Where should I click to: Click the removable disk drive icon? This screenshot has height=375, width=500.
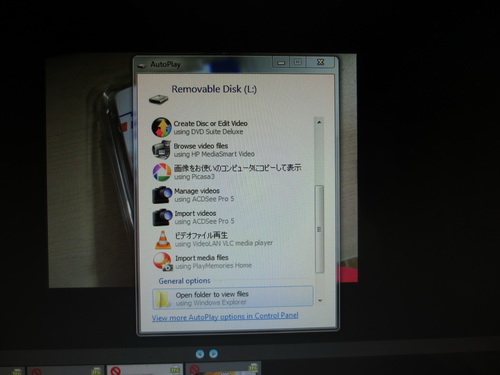coord(158,99)
